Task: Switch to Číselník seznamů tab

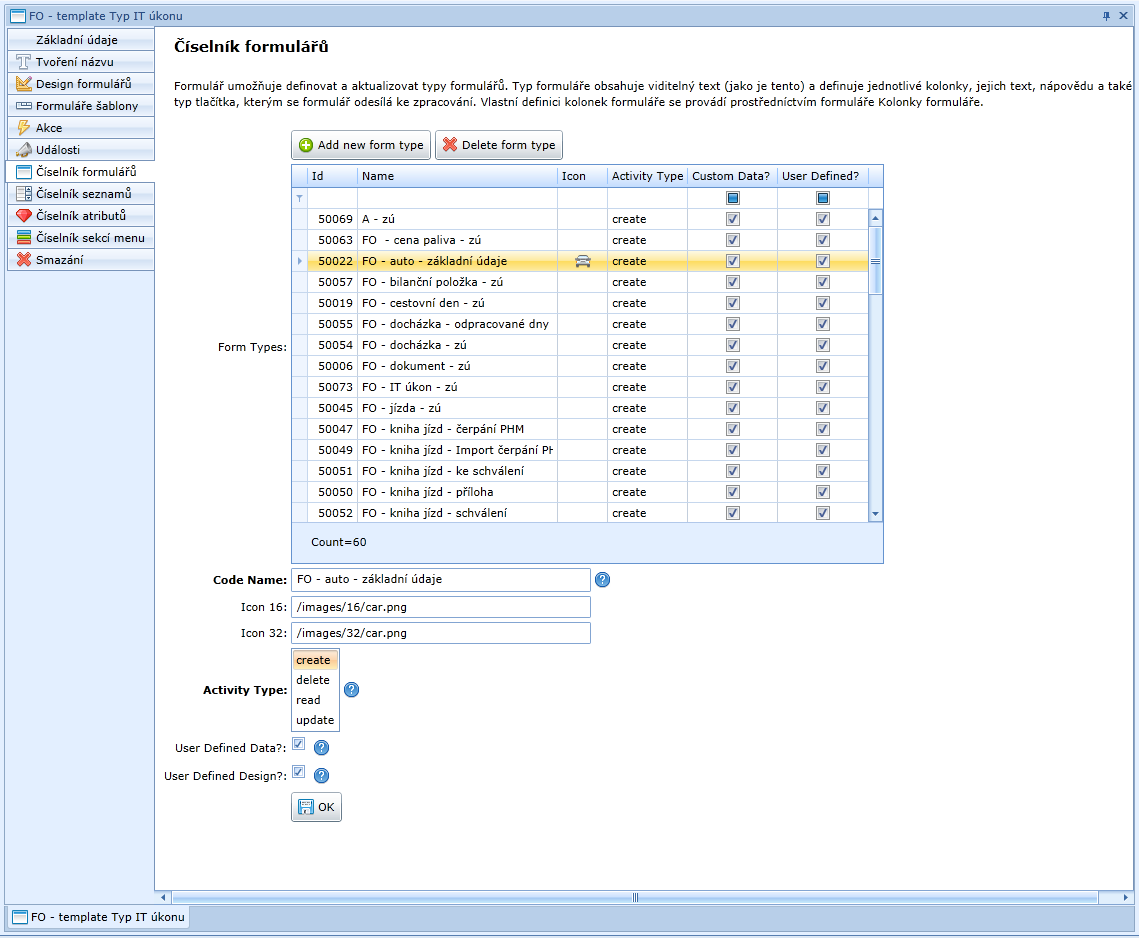Action: (x=82, y=194)
